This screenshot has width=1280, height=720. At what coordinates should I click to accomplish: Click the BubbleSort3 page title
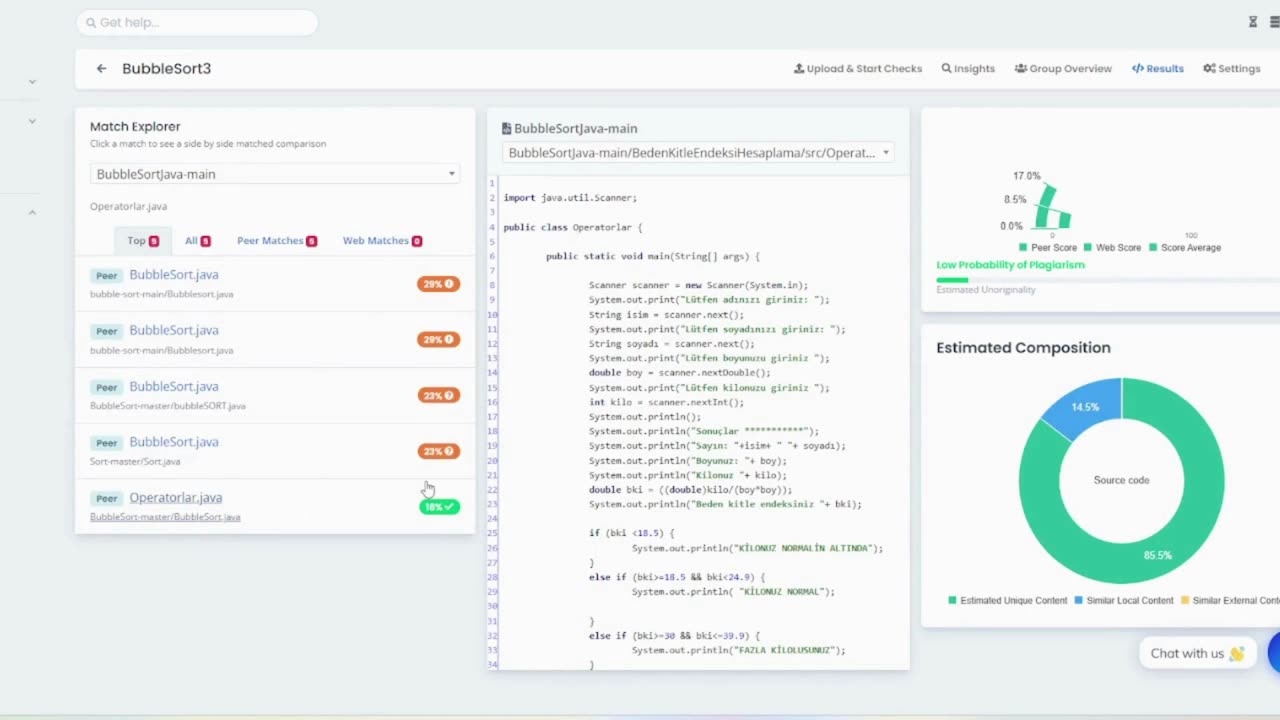tap(166, 69)
